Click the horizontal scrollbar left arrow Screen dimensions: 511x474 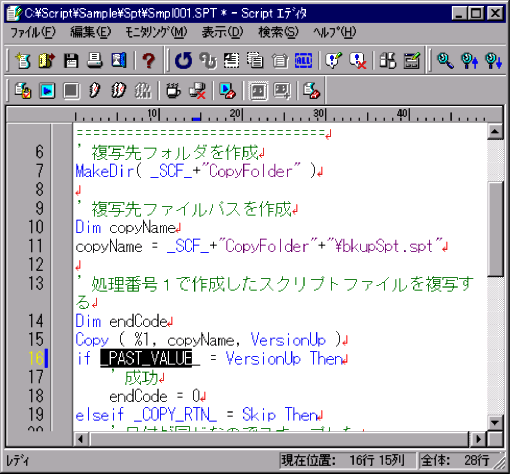pos(81,439)
